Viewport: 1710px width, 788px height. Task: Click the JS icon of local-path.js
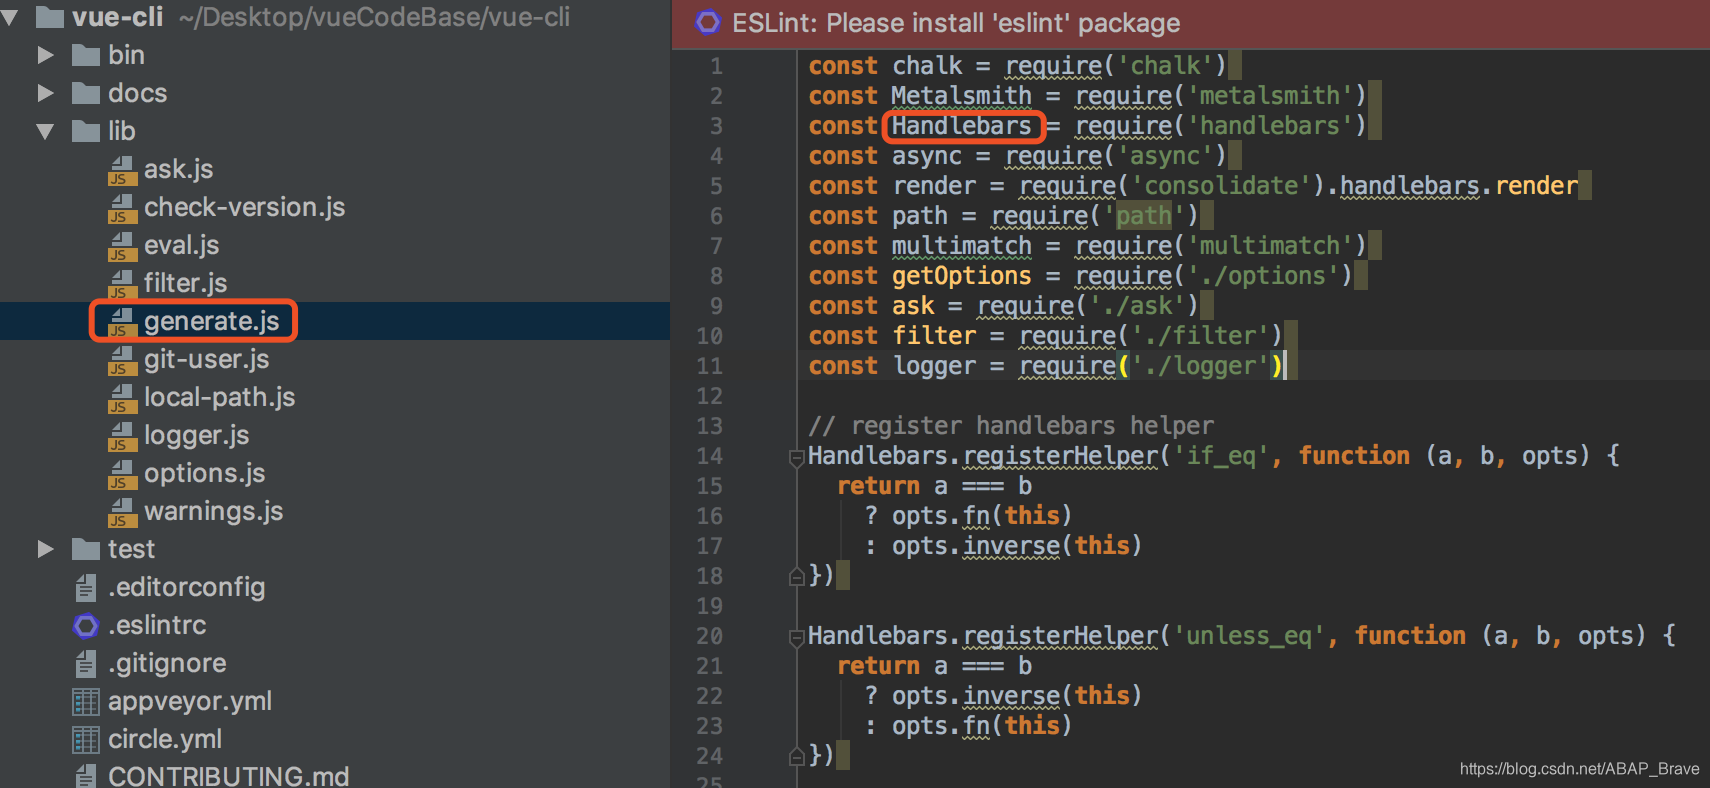122,399
